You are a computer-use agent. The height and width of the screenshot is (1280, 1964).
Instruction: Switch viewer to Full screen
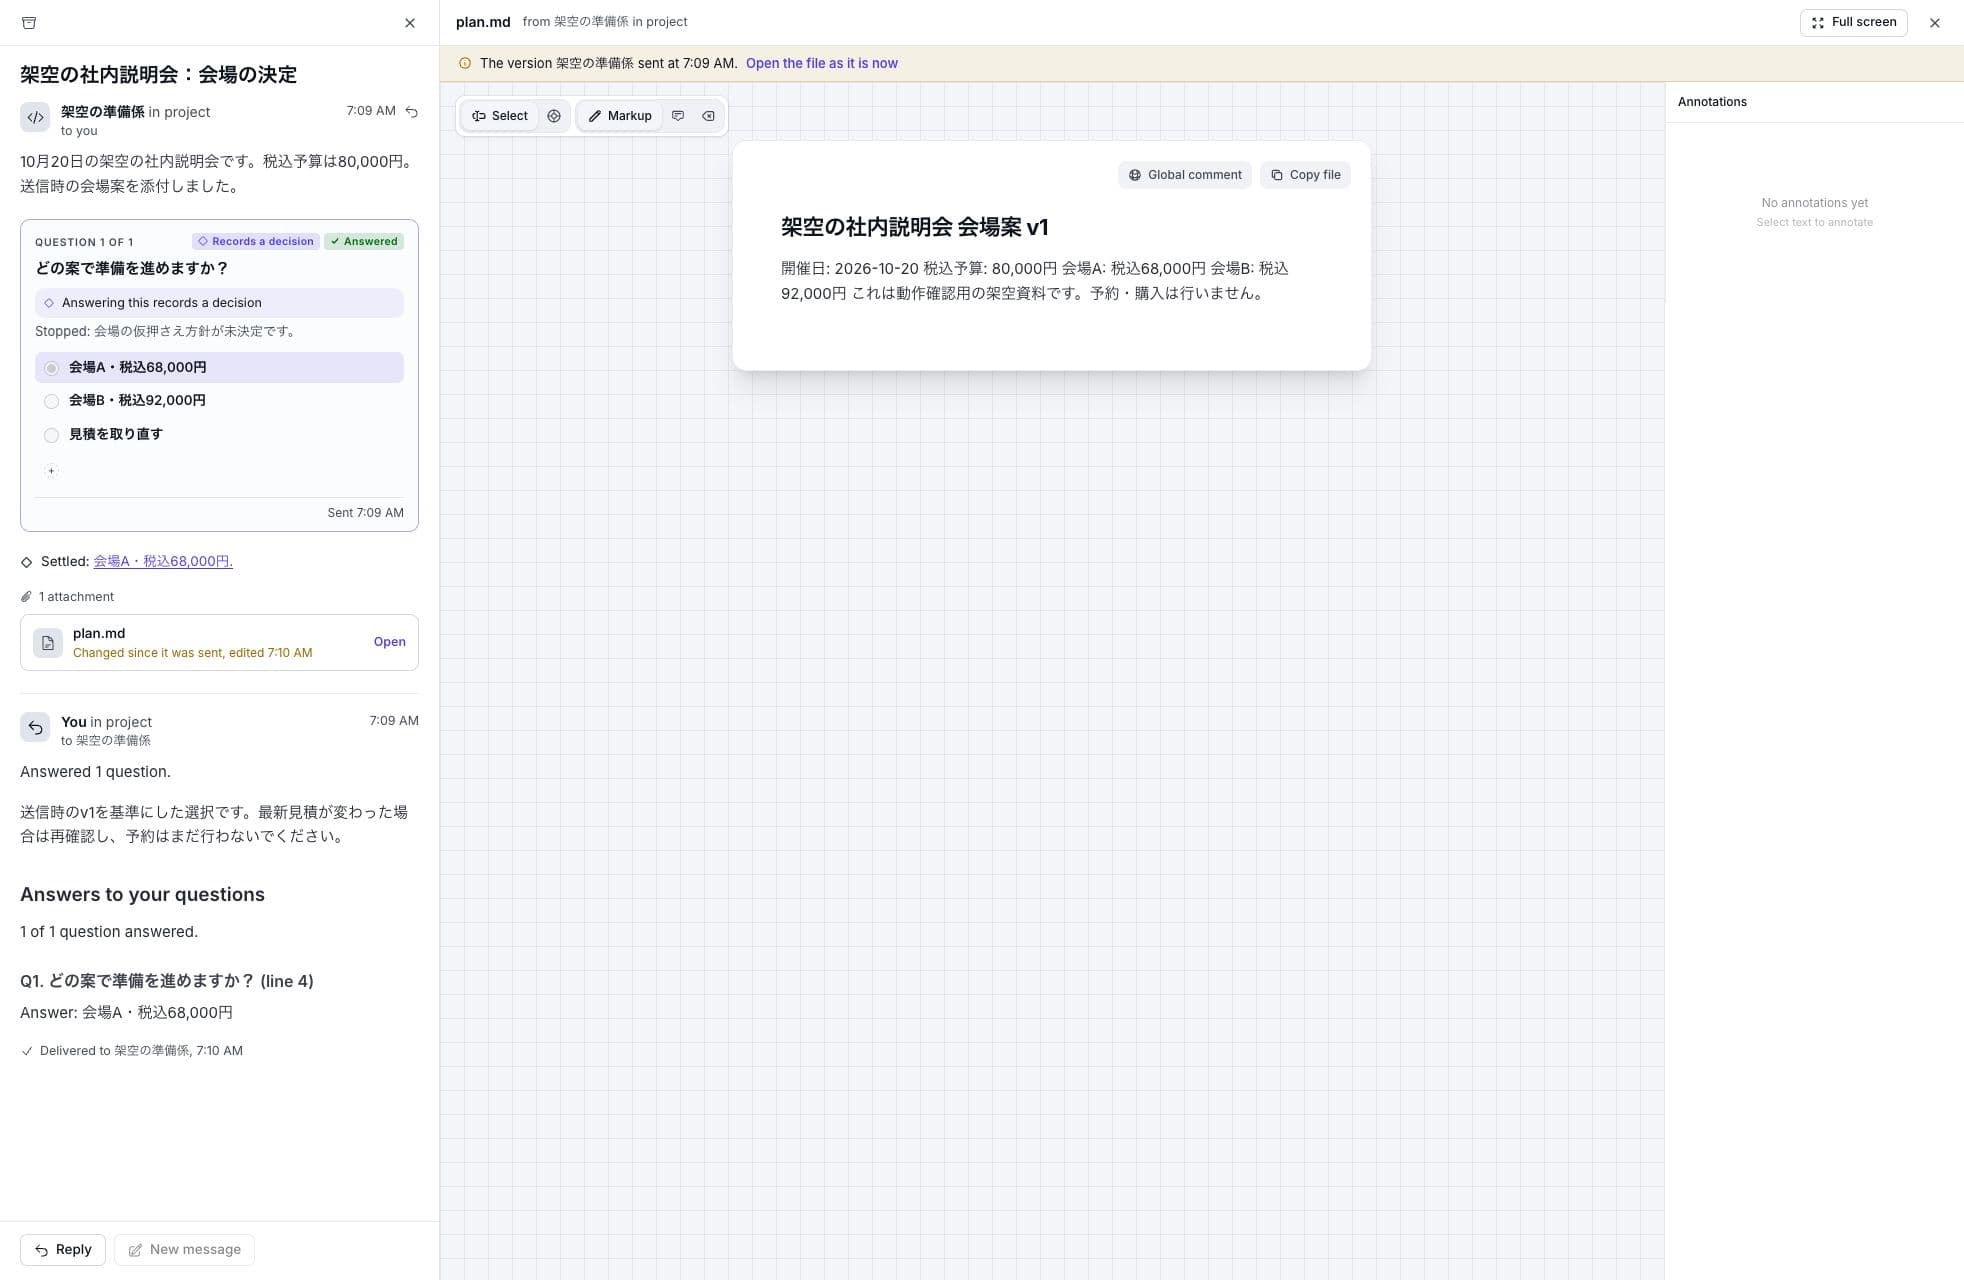tap(1853, 22)
